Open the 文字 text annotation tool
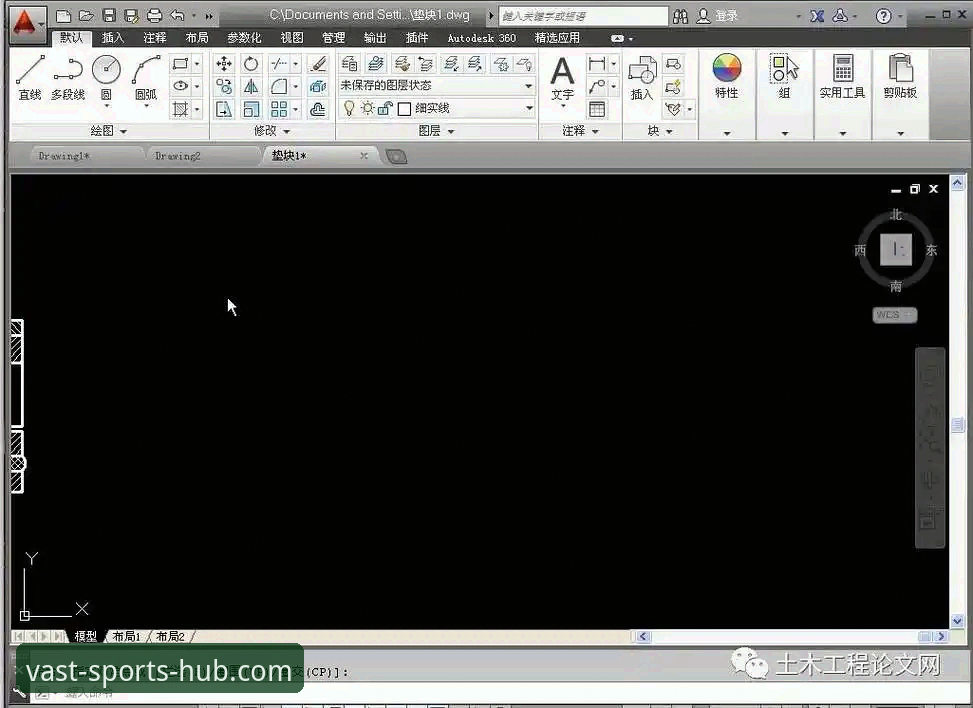This screenshot has height=708, width=973. tap(562, 78)
